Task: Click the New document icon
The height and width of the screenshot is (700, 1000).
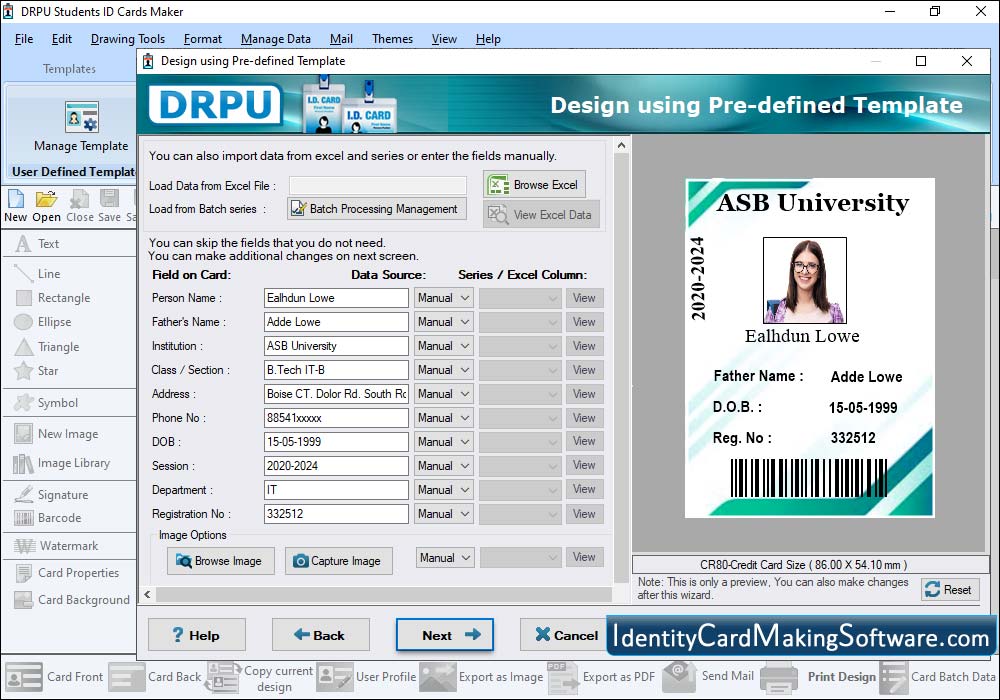Action: click(x=15, y=206)
